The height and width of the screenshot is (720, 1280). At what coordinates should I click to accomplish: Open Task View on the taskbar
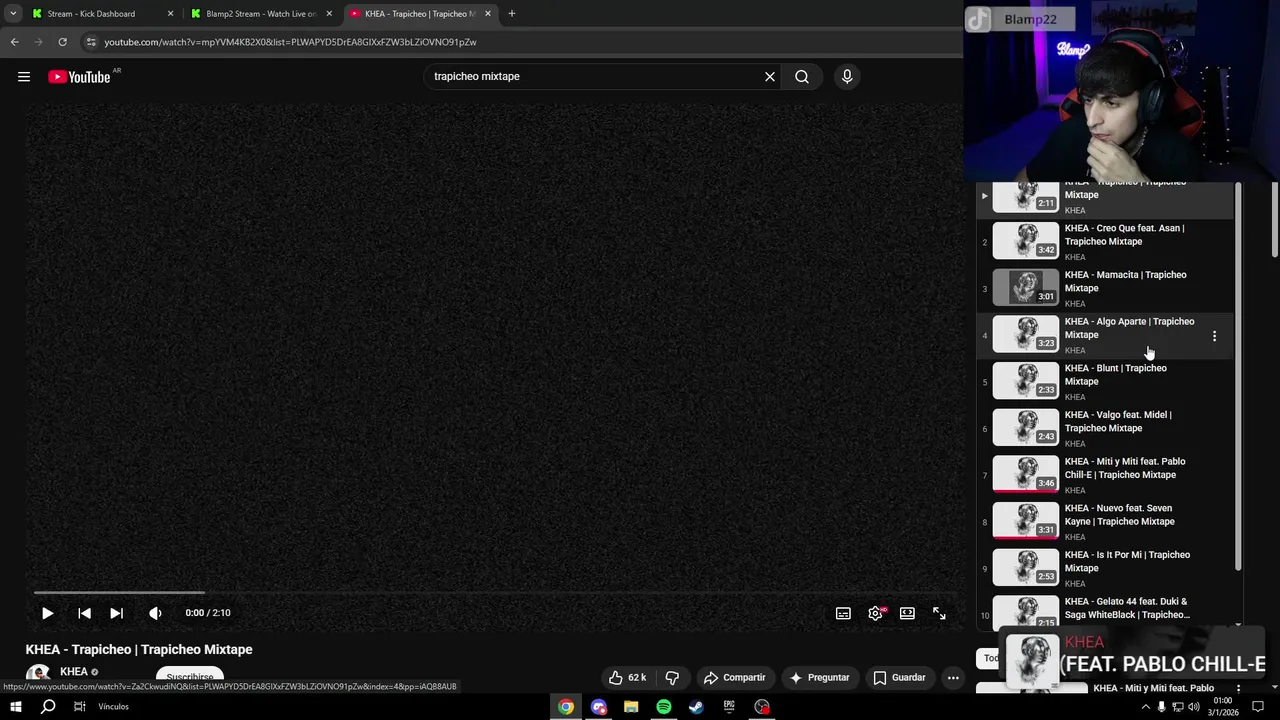click(x=80, y=707)
